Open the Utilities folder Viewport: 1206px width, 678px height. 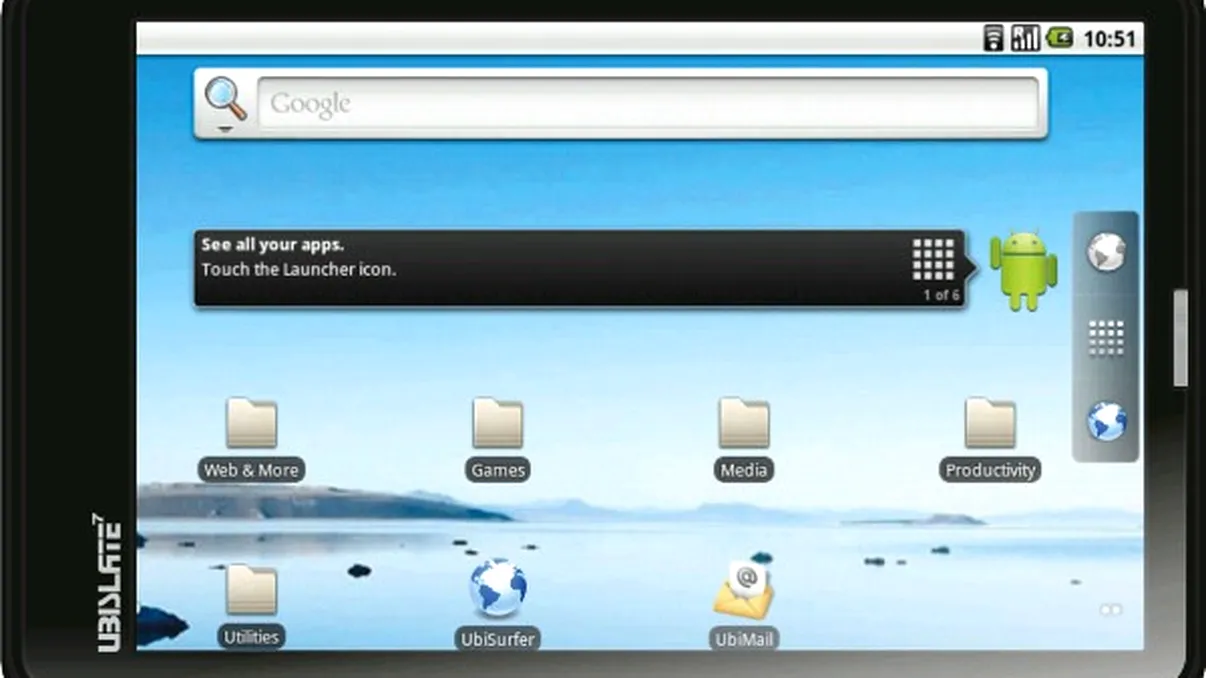pyautogui.click(x=251, y=591)
